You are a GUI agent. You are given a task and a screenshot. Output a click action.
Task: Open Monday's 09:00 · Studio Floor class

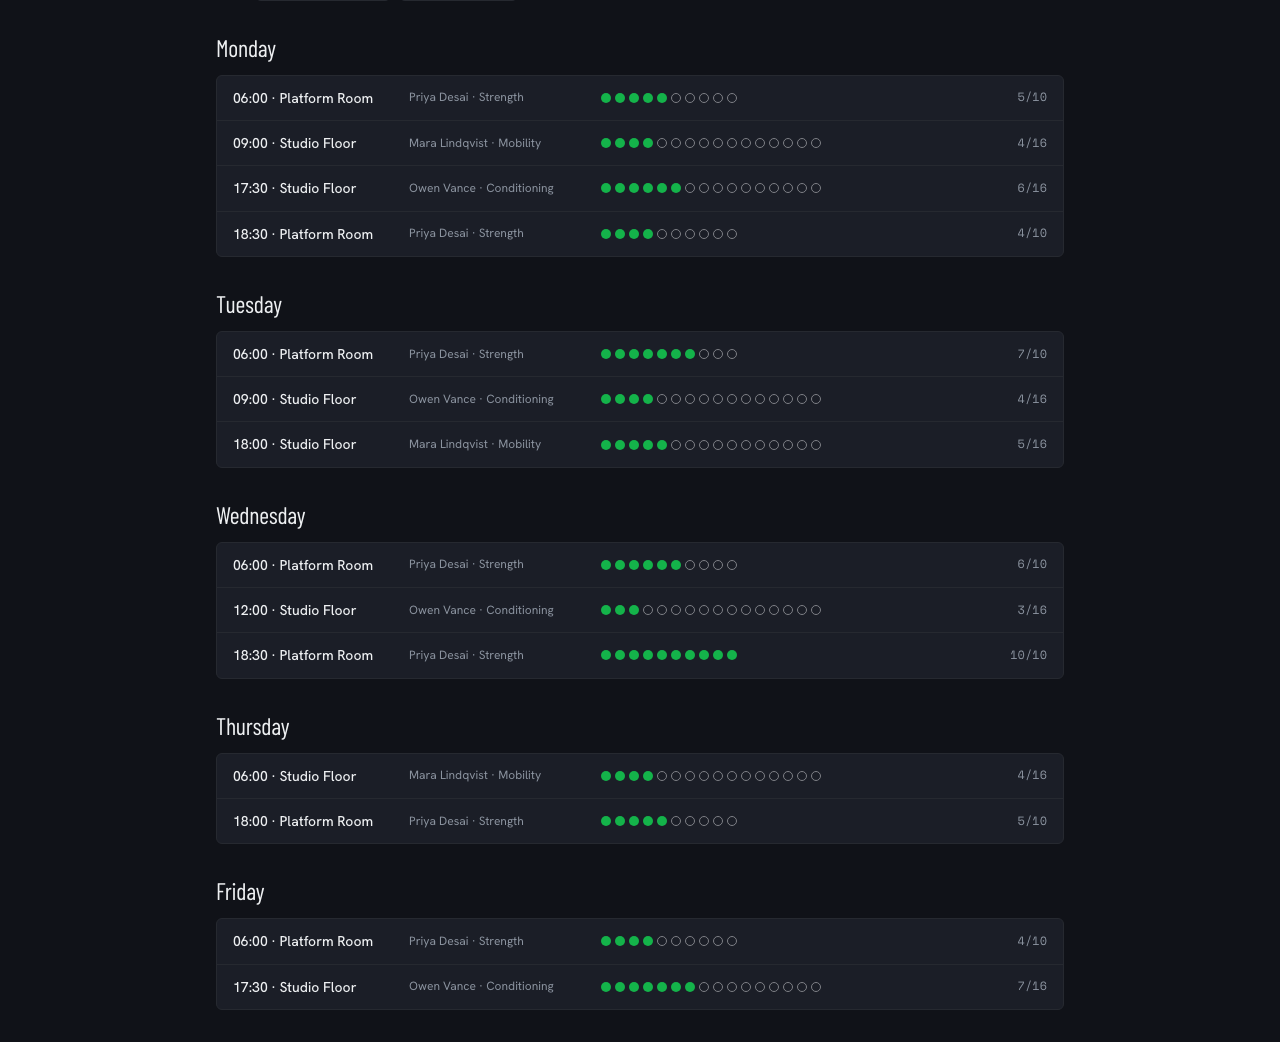(640, 143)
